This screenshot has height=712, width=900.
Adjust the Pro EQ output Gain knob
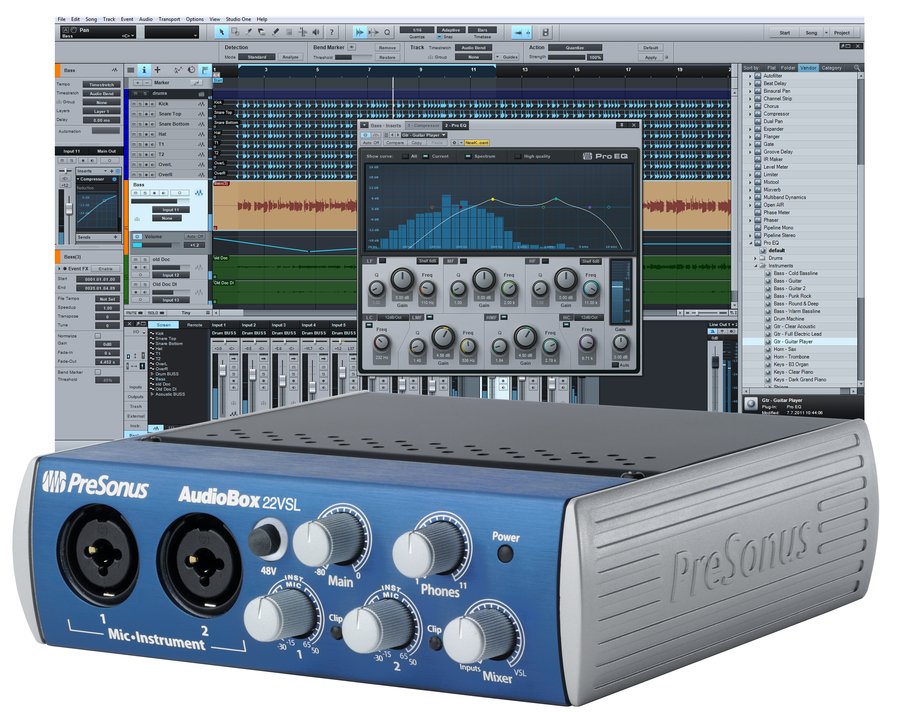[620, 343]
